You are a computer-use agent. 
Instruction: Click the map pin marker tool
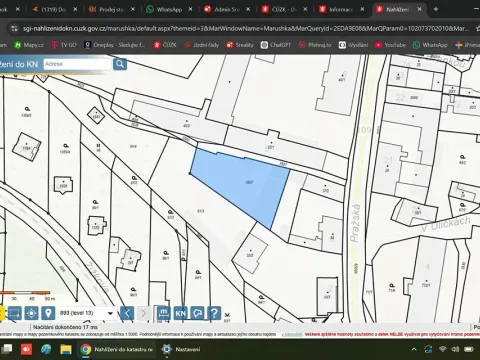click(48, 313)
